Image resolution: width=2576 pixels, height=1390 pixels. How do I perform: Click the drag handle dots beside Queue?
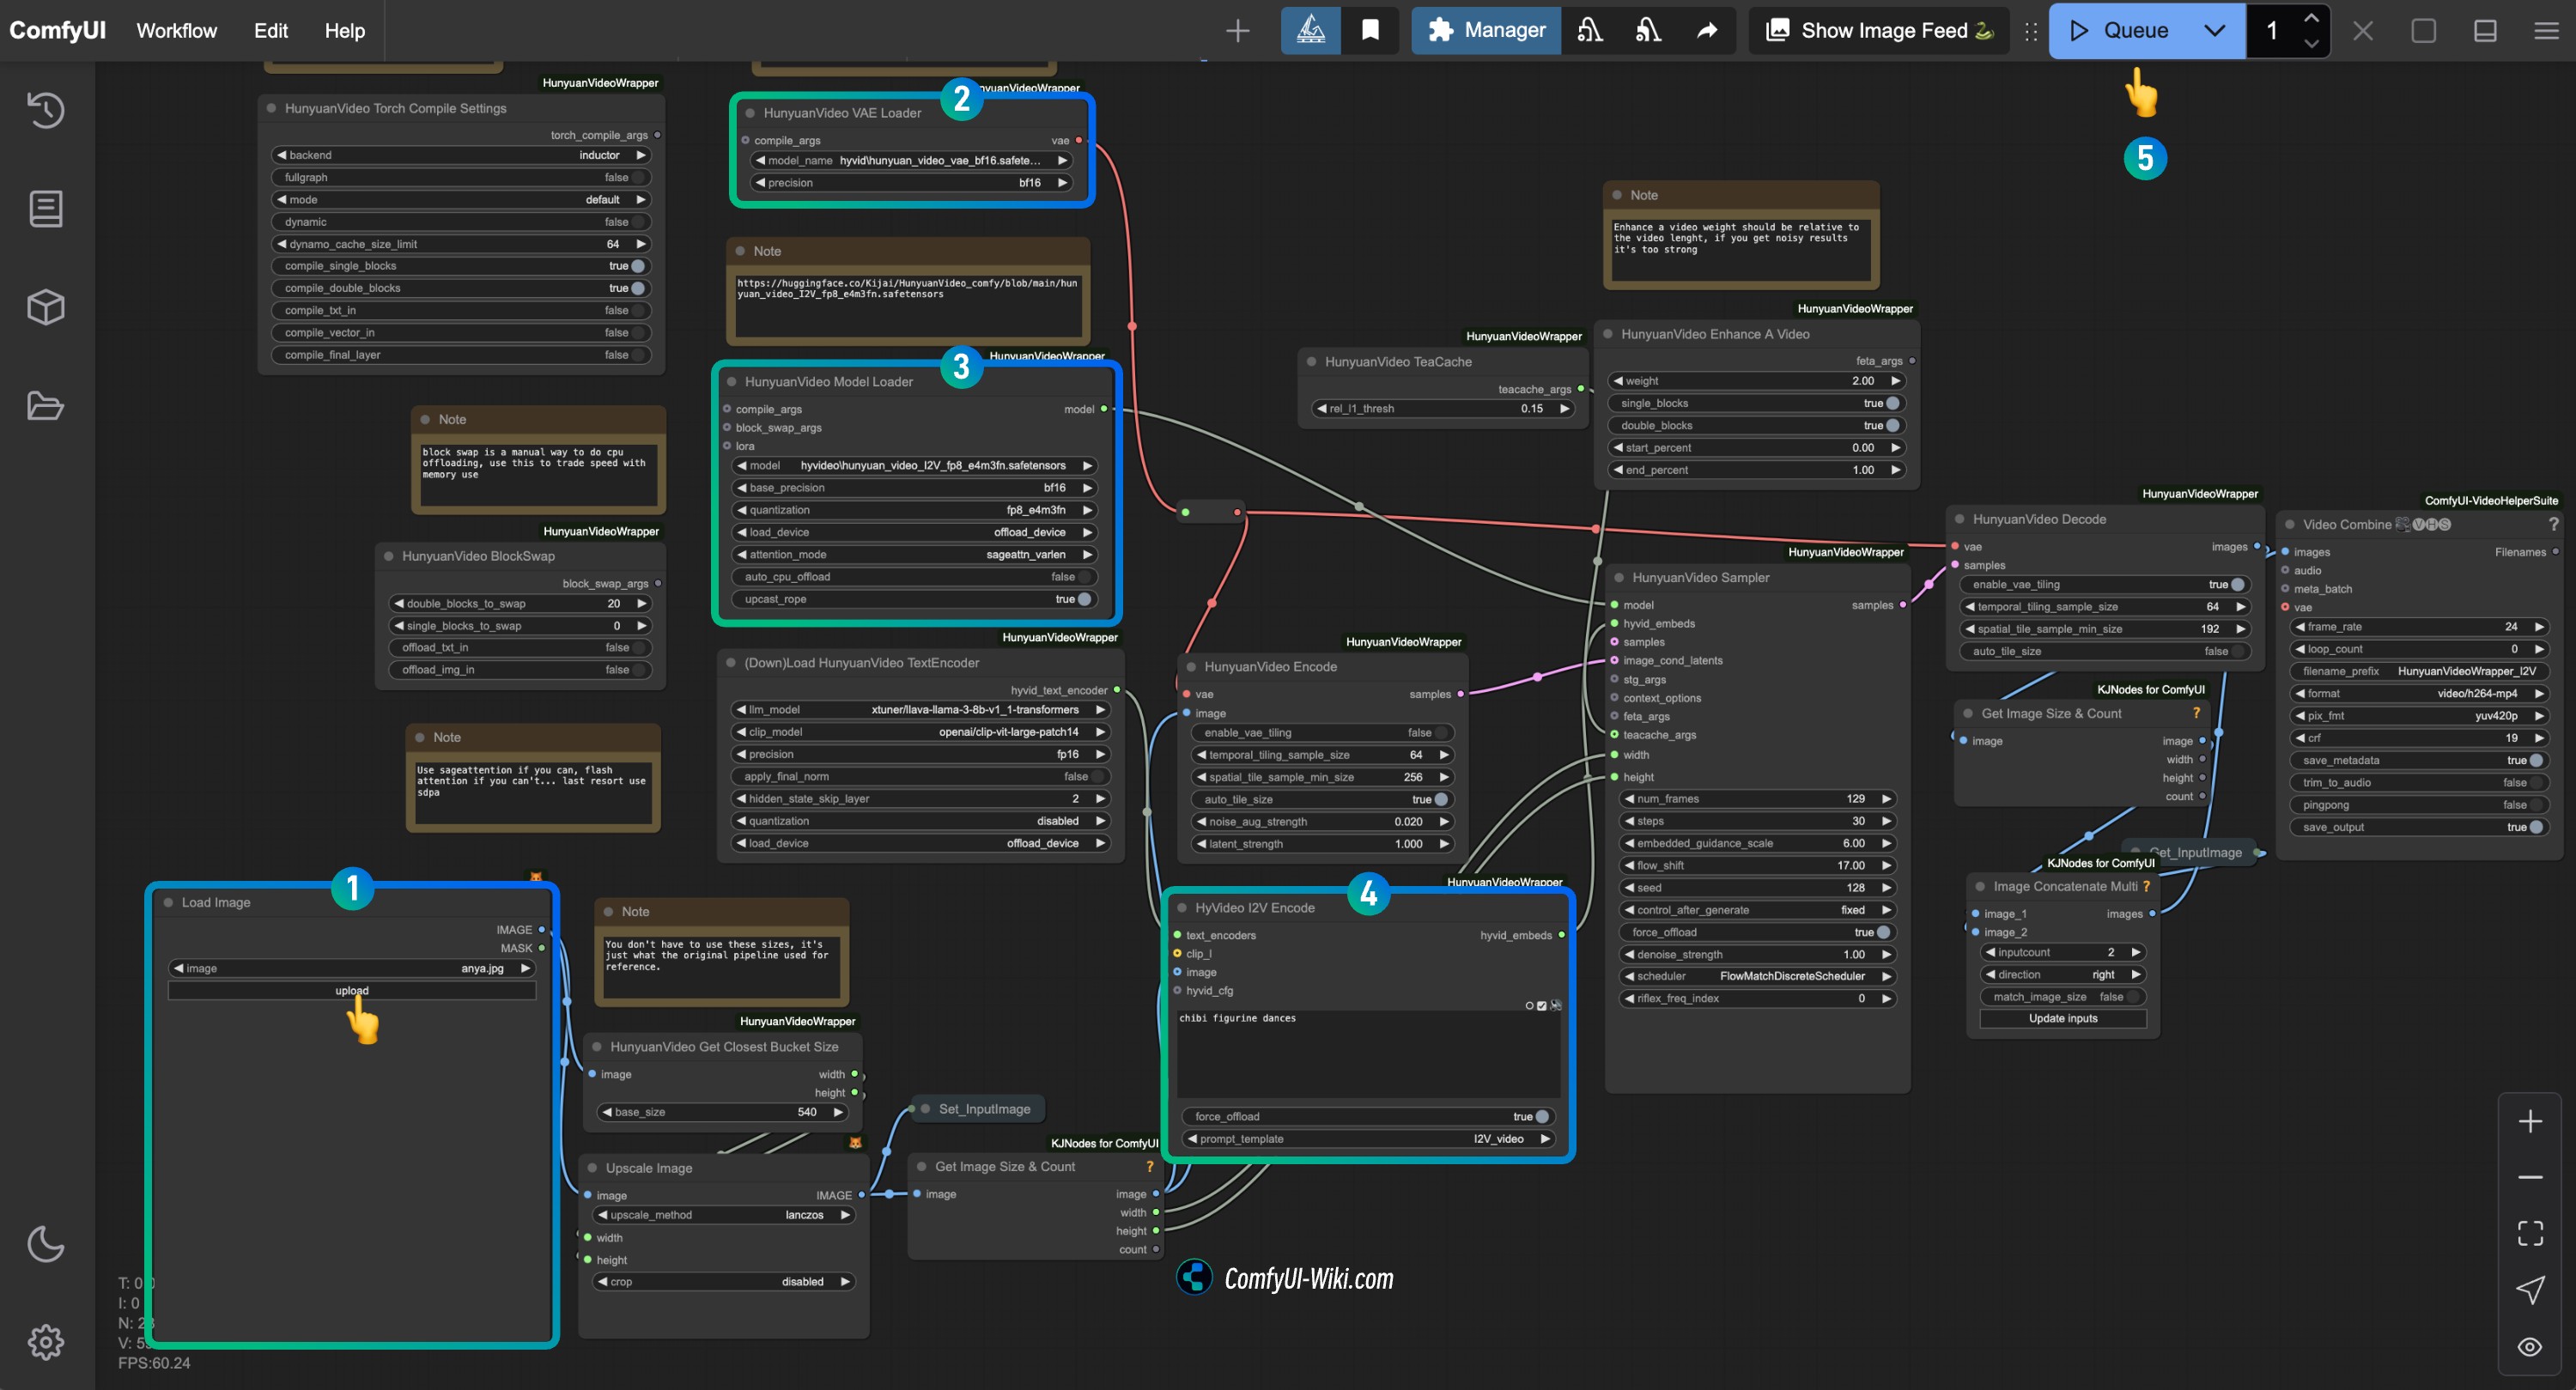point(2030,31)
